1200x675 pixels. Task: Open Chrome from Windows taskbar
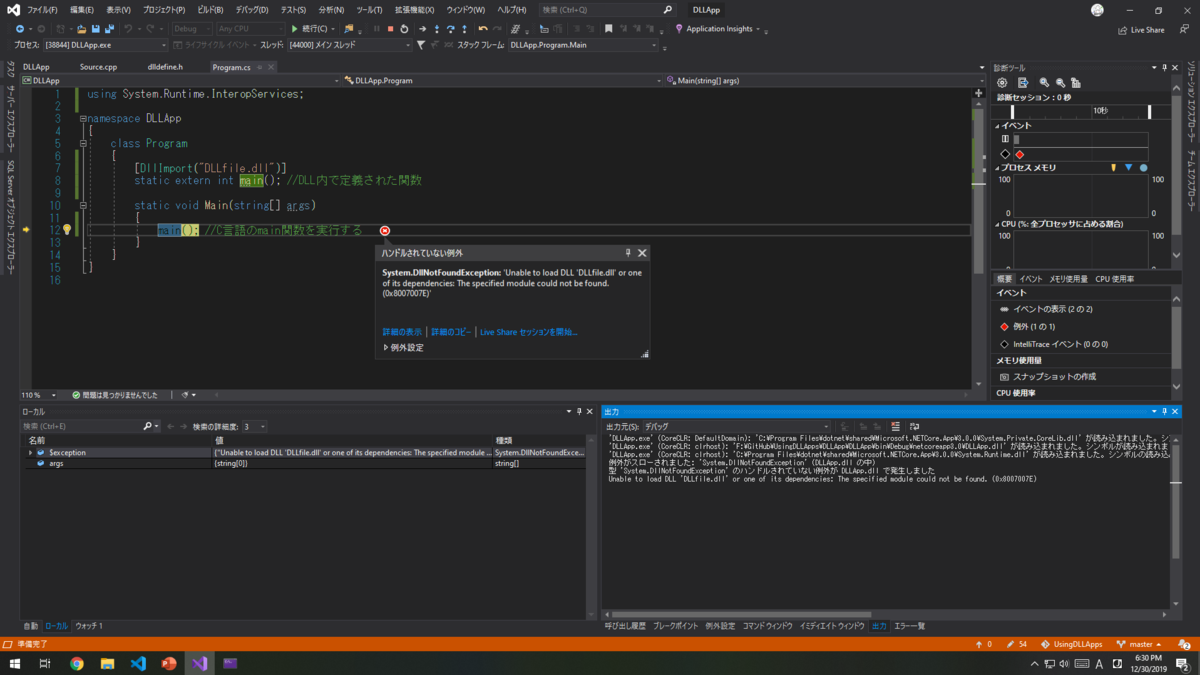coord(77,663)
